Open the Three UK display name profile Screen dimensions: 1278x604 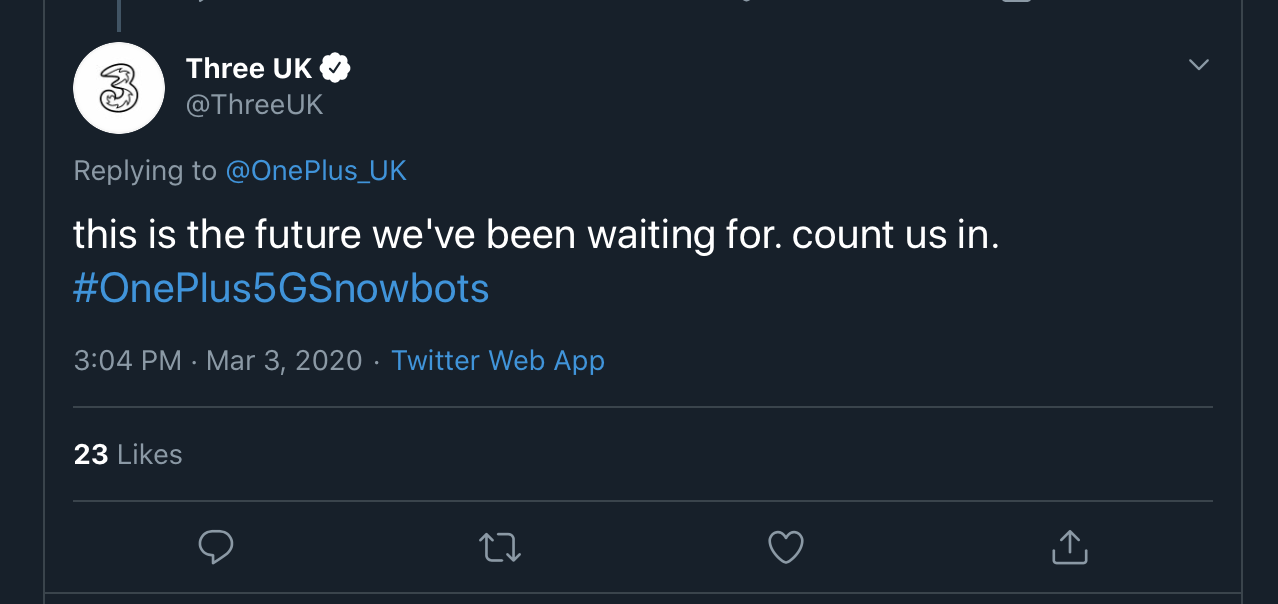[x=249, y=69]
